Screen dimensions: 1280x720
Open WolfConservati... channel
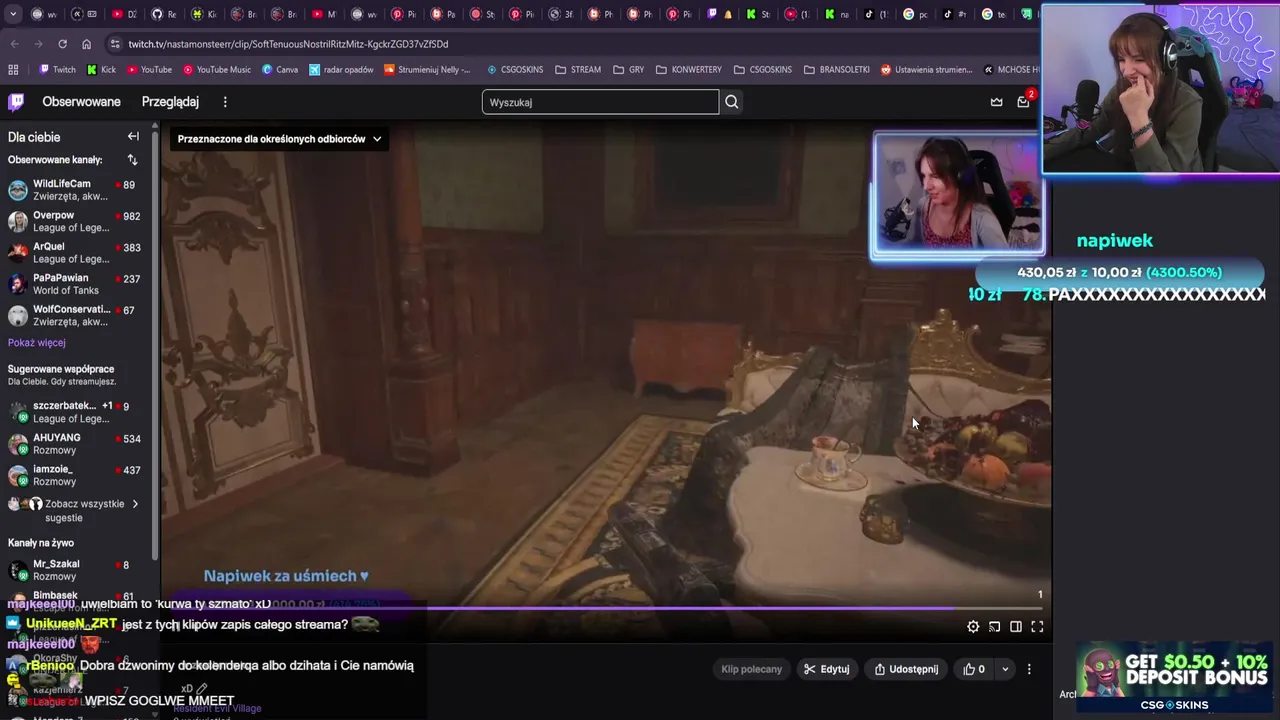tap(76, 316)
